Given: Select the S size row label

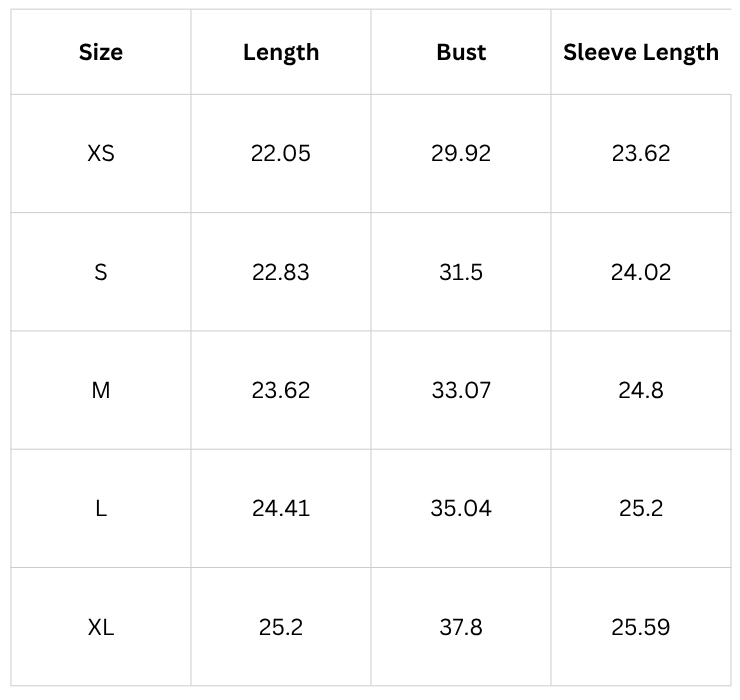Looking at the screenshot, I should click(x=101, y=272).
